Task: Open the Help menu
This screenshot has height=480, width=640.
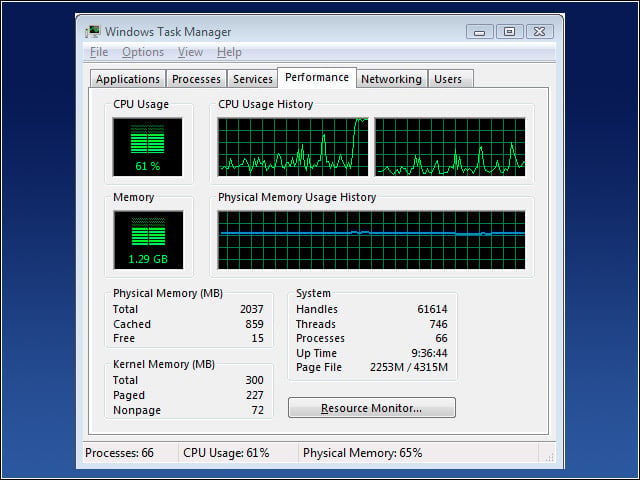Action: 229,52
